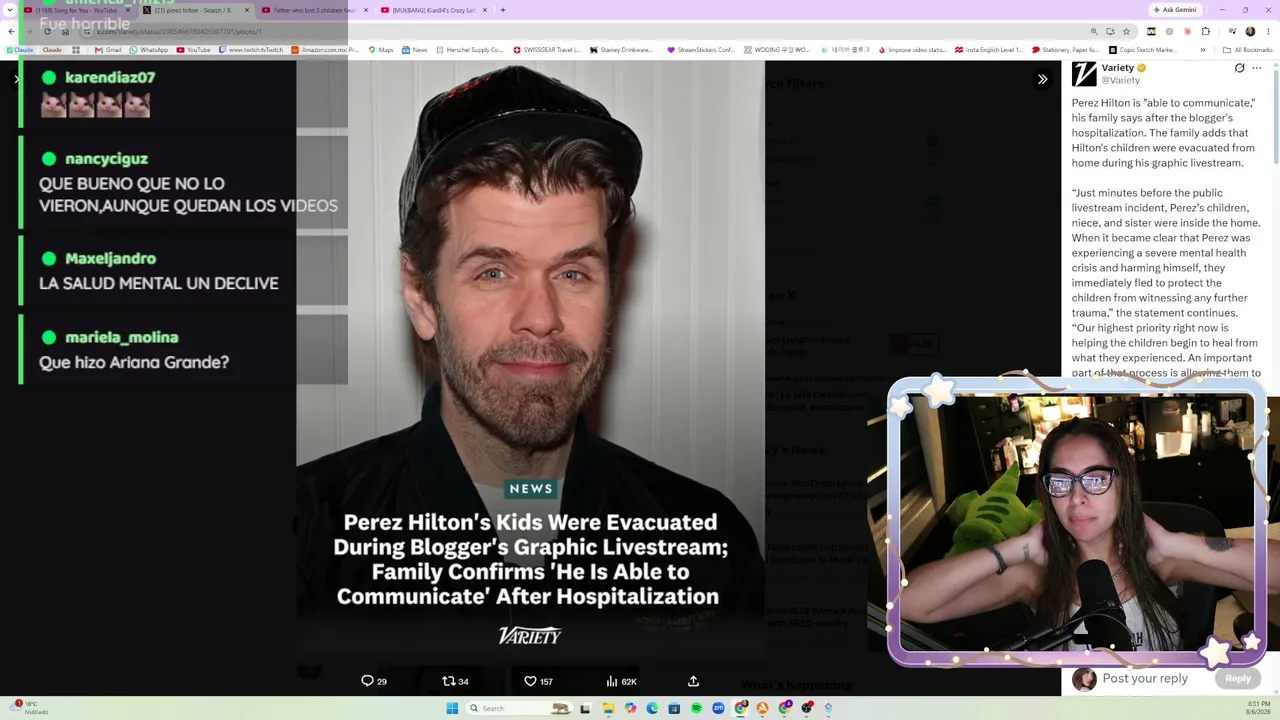This screenshot has height=720, width=1280.
Task: Click the Ask Gemini button
Action: pos(1175,10)
